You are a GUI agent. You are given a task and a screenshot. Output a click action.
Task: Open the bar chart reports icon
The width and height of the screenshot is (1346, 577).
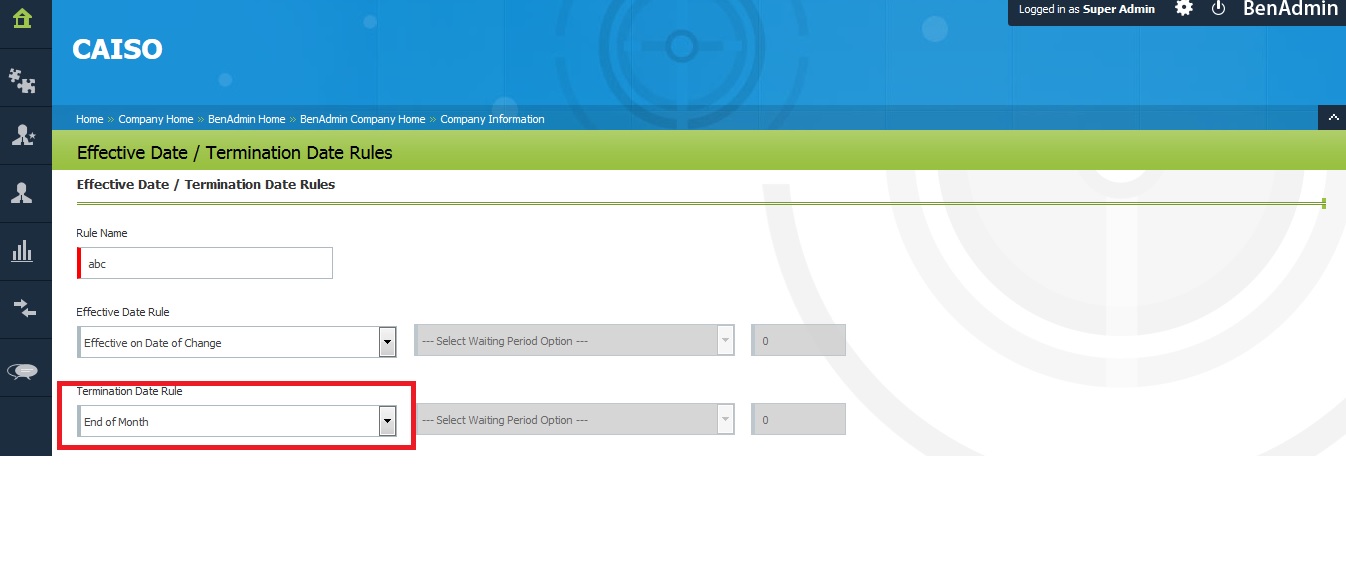pos(22,251)
